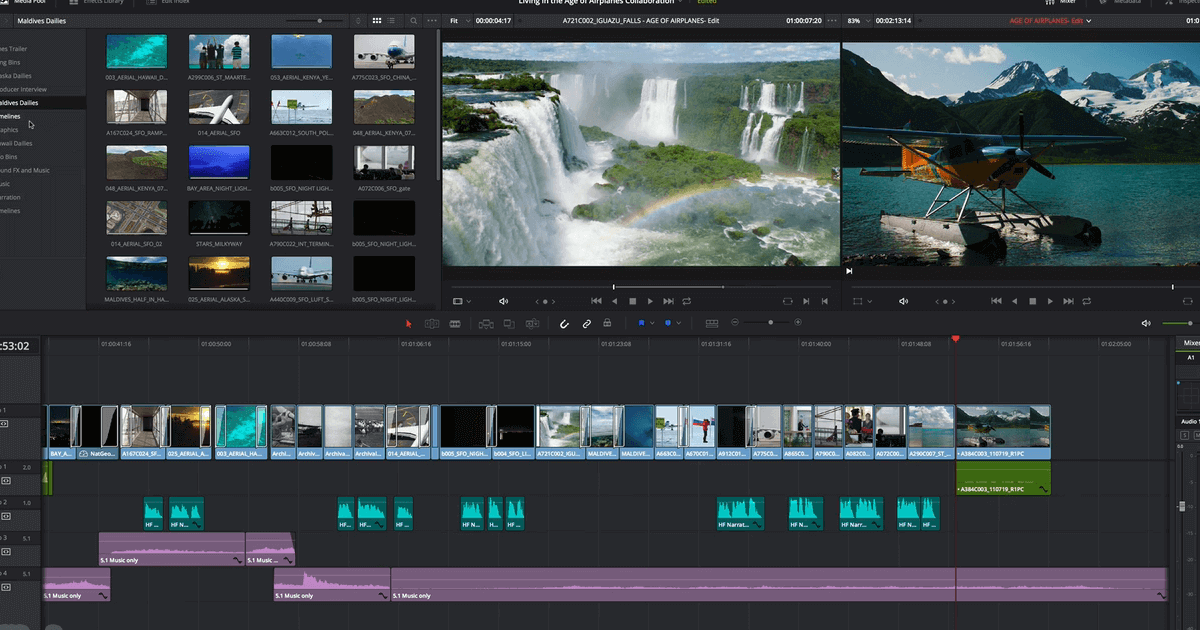Switch media pool to list view
This screenshot has height=630, width=1200.
click(x=393, y=20)
